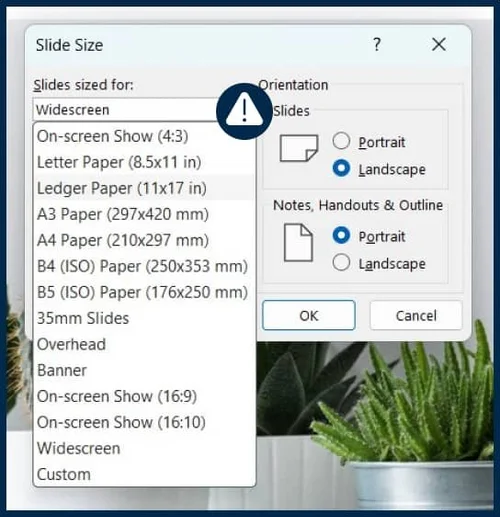Set Notes, Handouts & Outline to Portrait

341,235
